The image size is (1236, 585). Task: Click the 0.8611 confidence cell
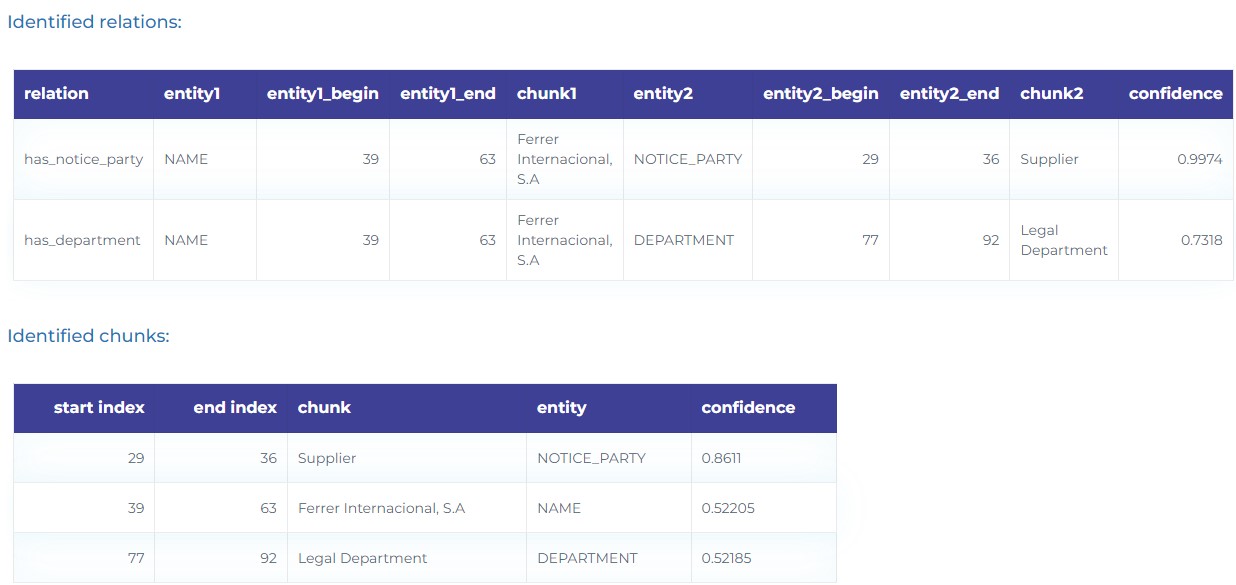[721, 458]
